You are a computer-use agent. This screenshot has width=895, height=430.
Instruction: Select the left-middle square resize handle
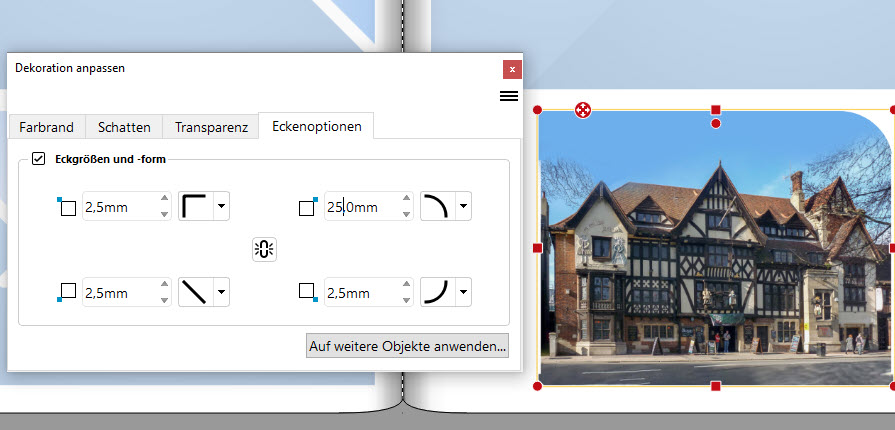click(x=537, y=248)
